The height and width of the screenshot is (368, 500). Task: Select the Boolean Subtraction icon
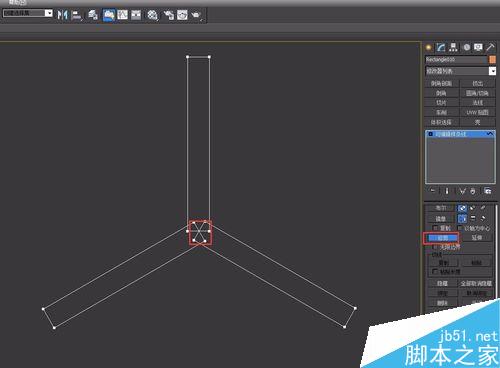[473, 208]
